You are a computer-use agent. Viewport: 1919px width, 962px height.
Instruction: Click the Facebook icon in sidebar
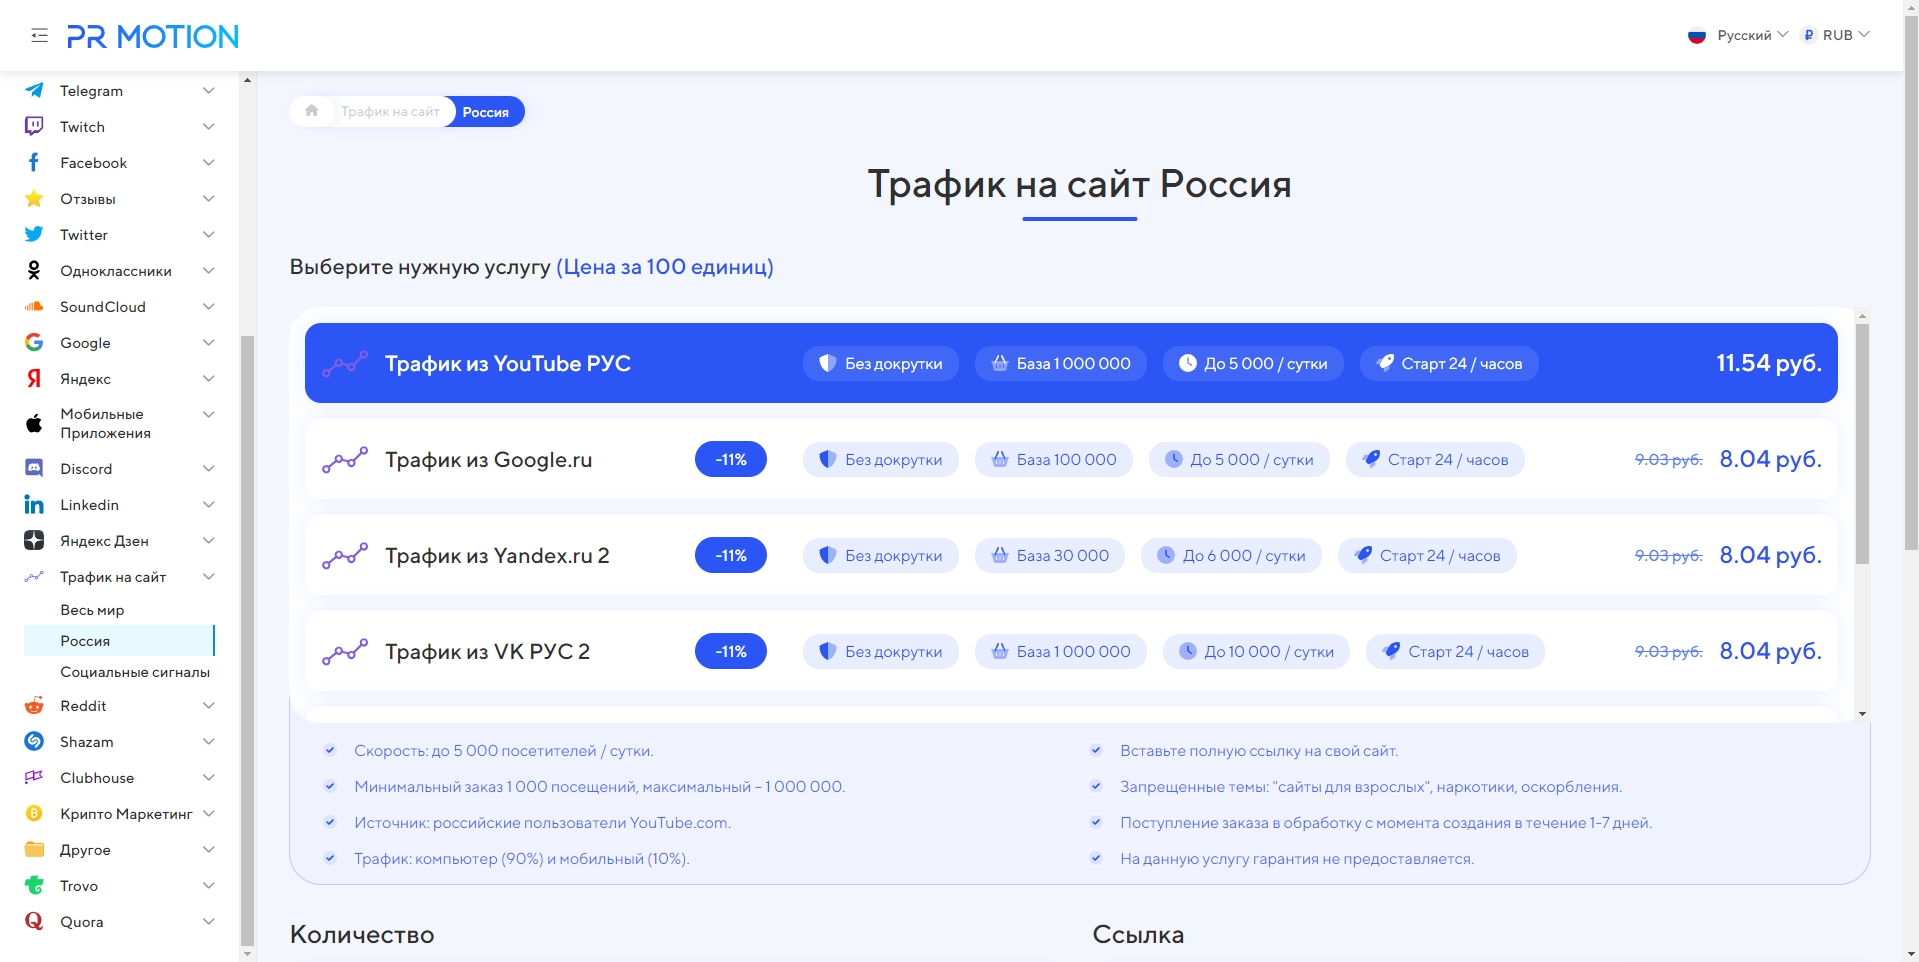click(x=34, y=162)
